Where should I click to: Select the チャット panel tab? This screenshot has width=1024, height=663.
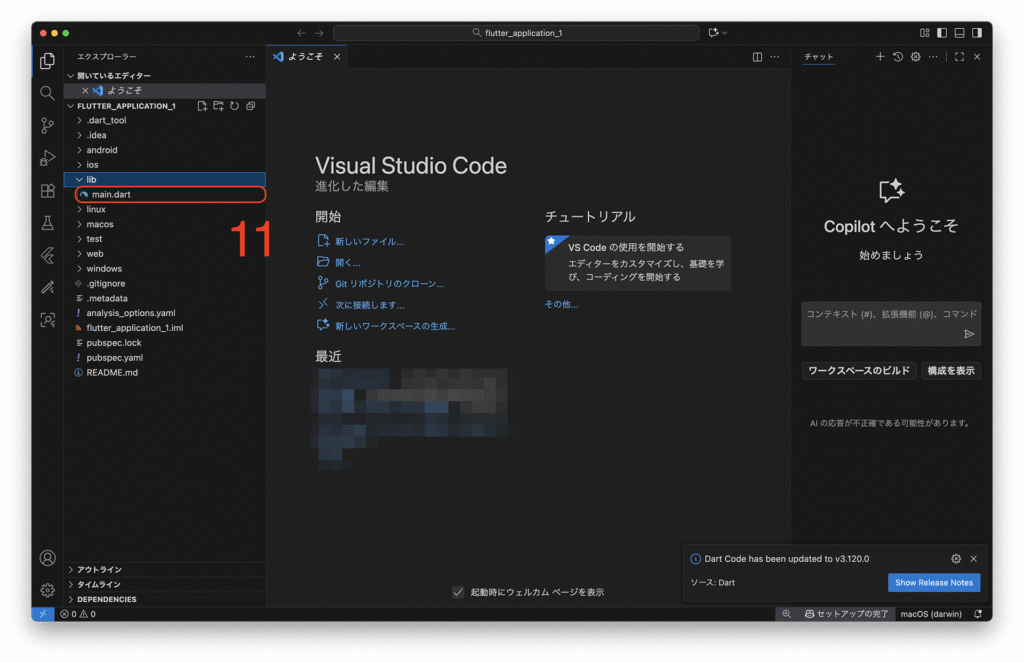[x=819, y=57]
